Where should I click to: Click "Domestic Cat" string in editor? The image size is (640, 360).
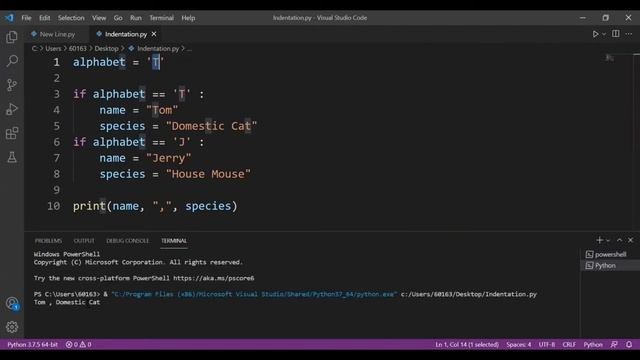click(x=211, y=126)
